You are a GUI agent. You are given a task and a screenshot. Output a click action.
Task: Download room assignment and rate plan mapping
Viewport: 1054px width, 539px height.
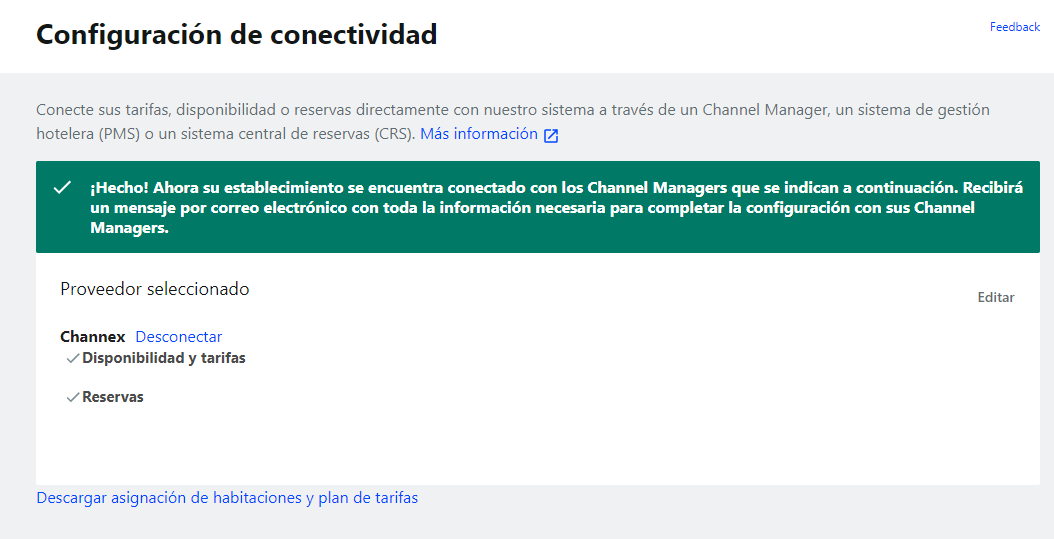point(227,497)
